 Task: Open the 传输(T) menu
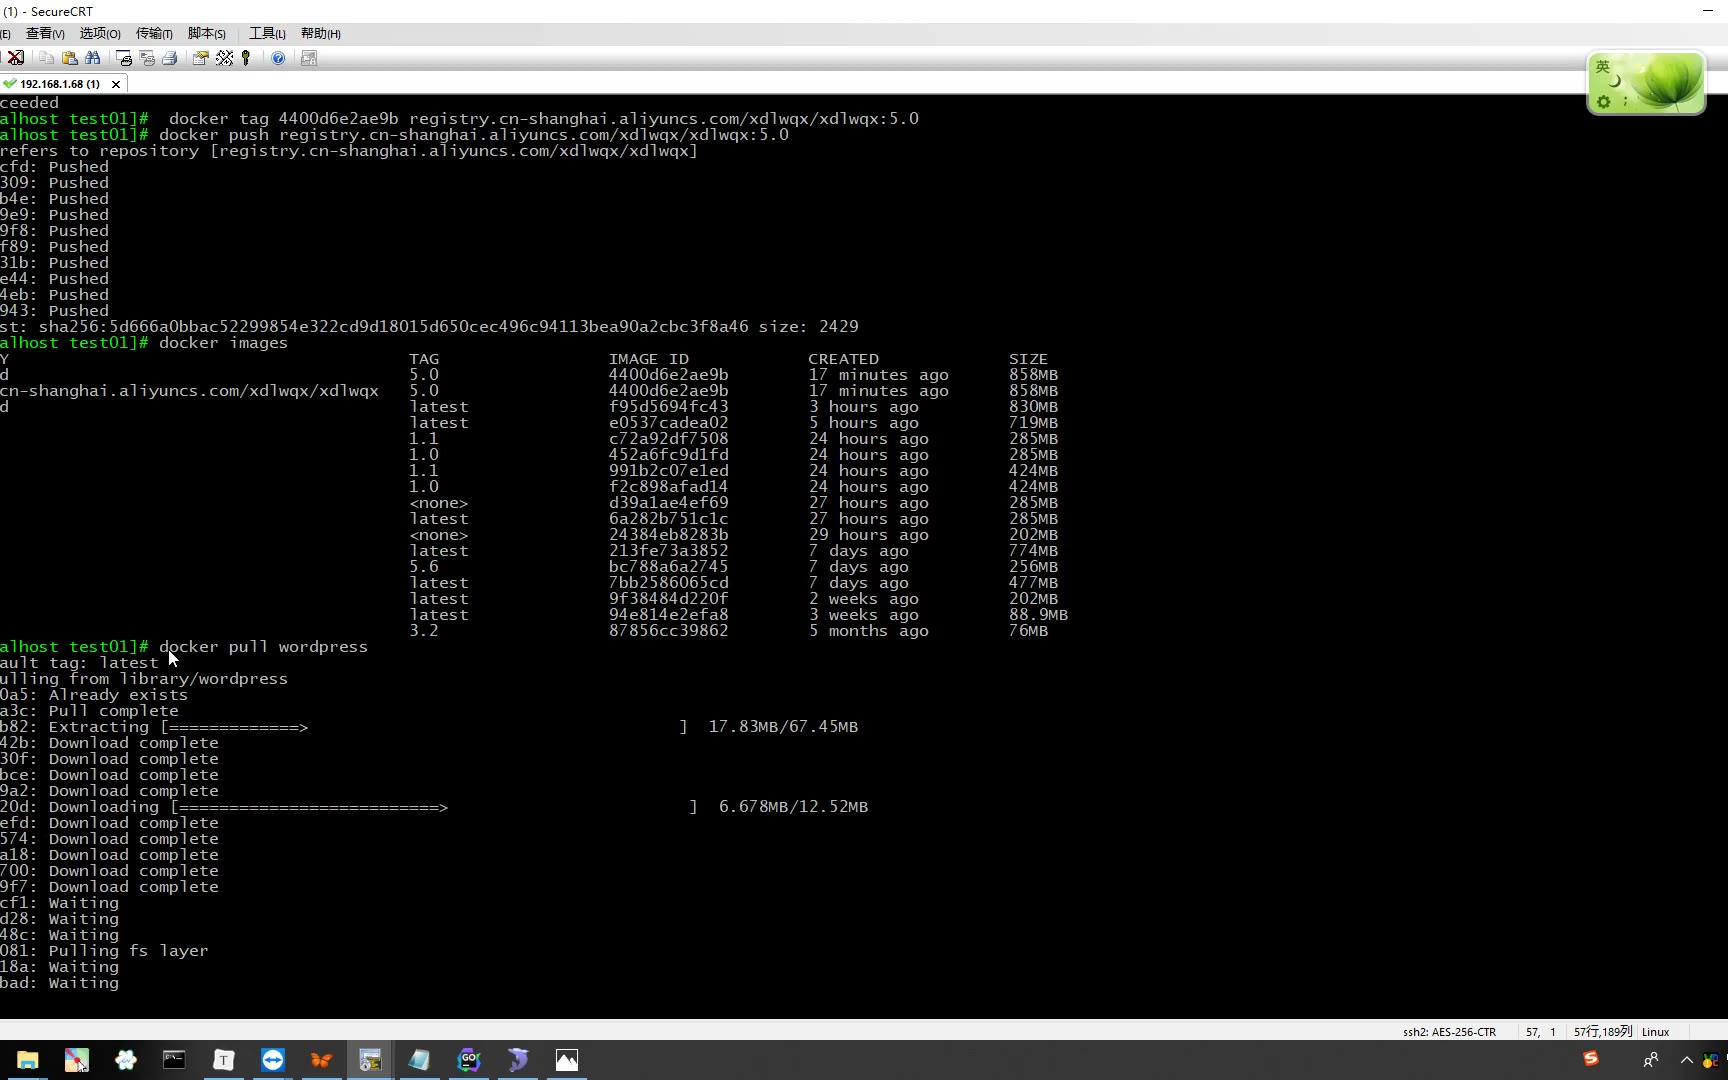[x=154, y=34]
